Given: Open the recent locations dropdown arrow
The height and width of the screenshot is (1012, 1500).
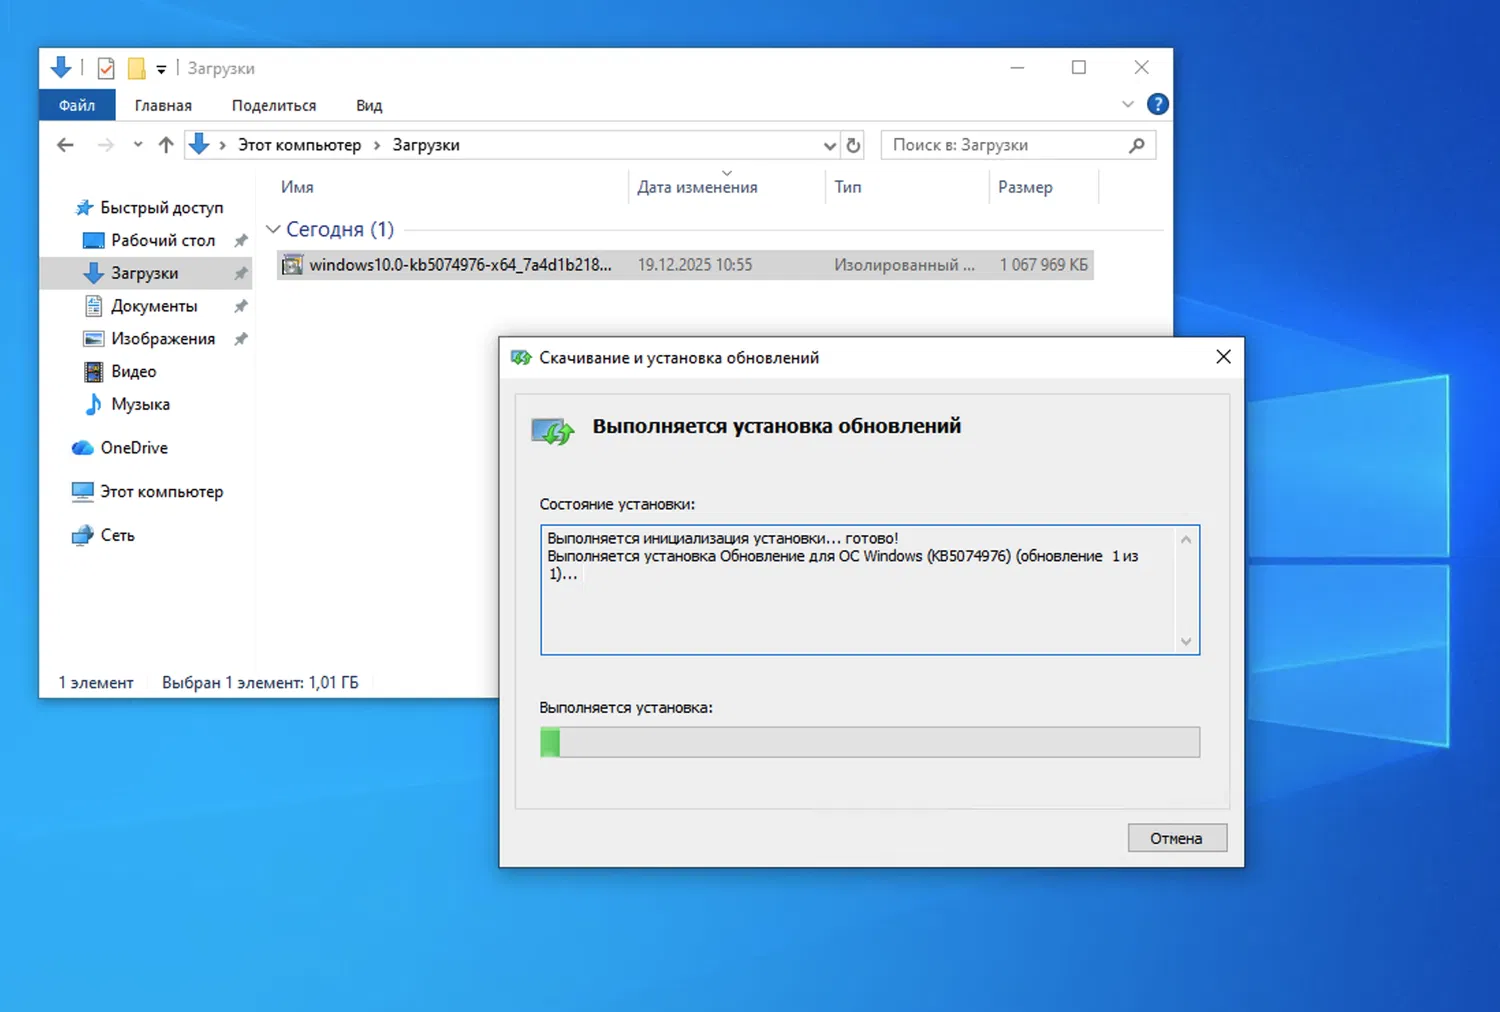Looking at the screenshot, I should pos(138,145).
